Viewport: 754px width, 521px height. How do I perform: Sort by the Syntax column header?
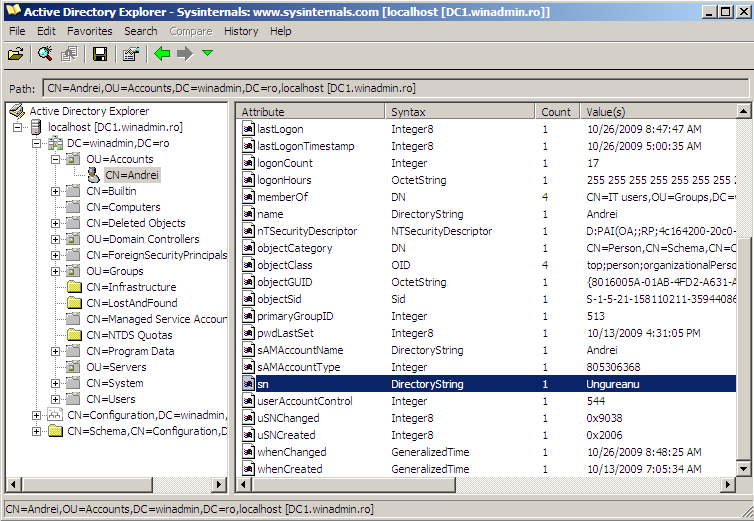[x=460, y=112]
